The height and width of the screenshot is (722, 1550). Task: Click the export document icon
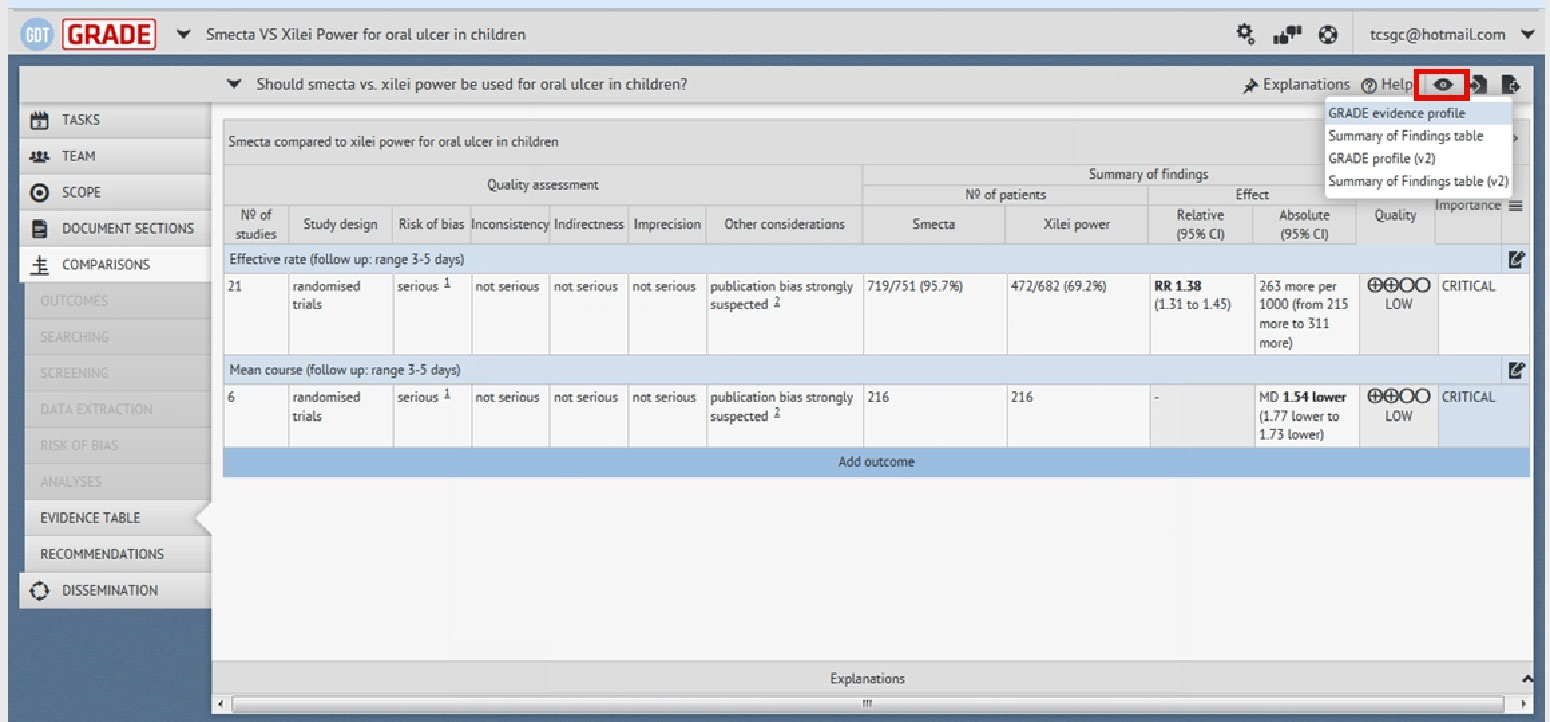pyautogui.click(x=1511, y=85)
